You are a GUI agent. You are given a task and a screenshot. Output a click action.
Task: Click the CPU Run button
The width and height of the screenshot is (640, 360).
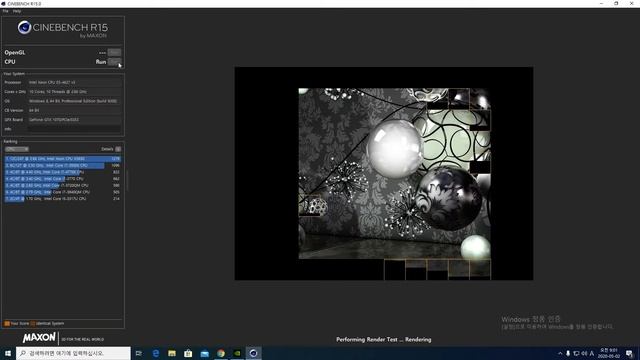tap(114, 62)
